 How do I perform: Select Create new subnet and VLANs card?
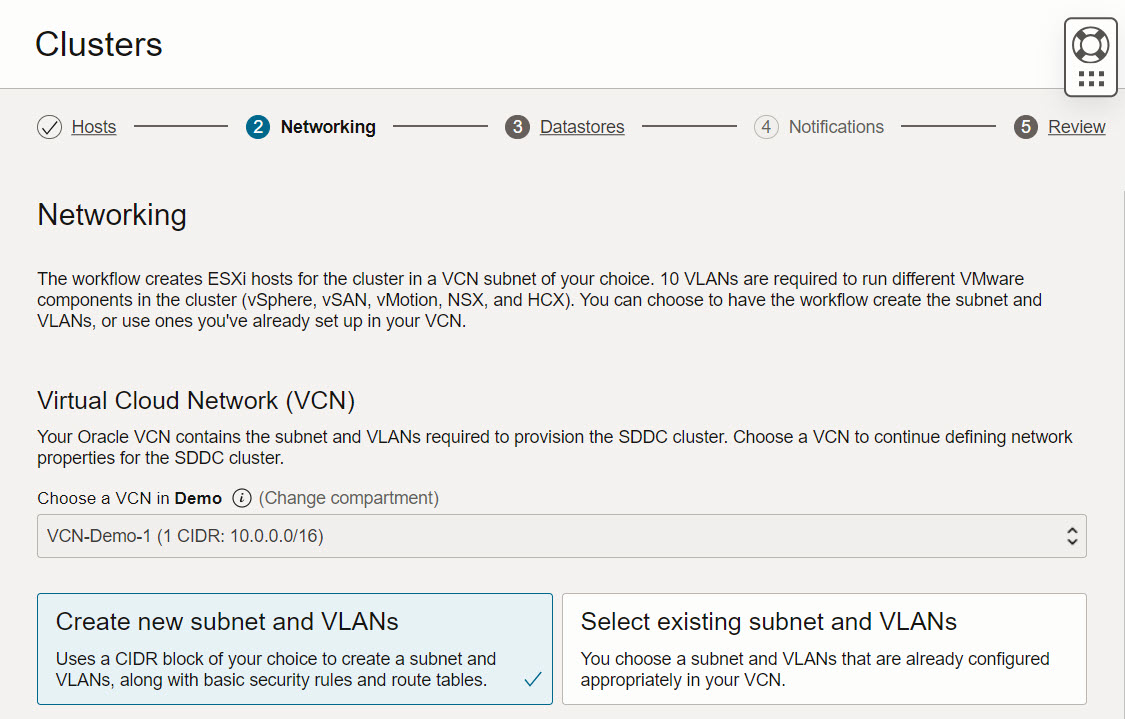[295, 649]
